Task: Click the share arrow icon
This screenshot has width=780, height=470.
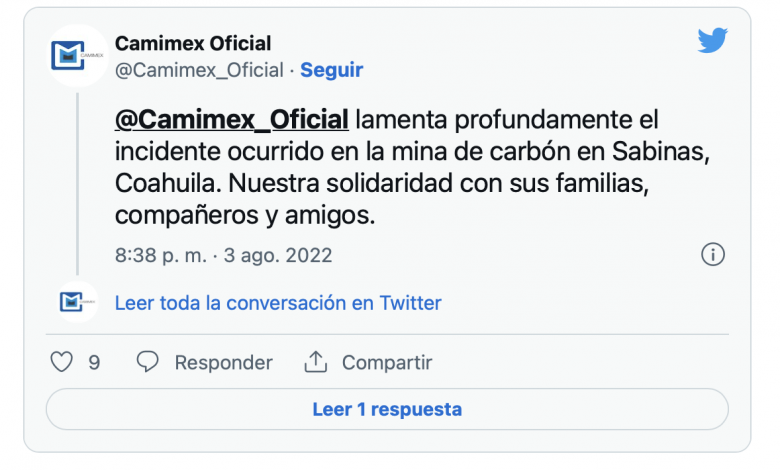Action: pyautogui.click(x=316, y=362)
